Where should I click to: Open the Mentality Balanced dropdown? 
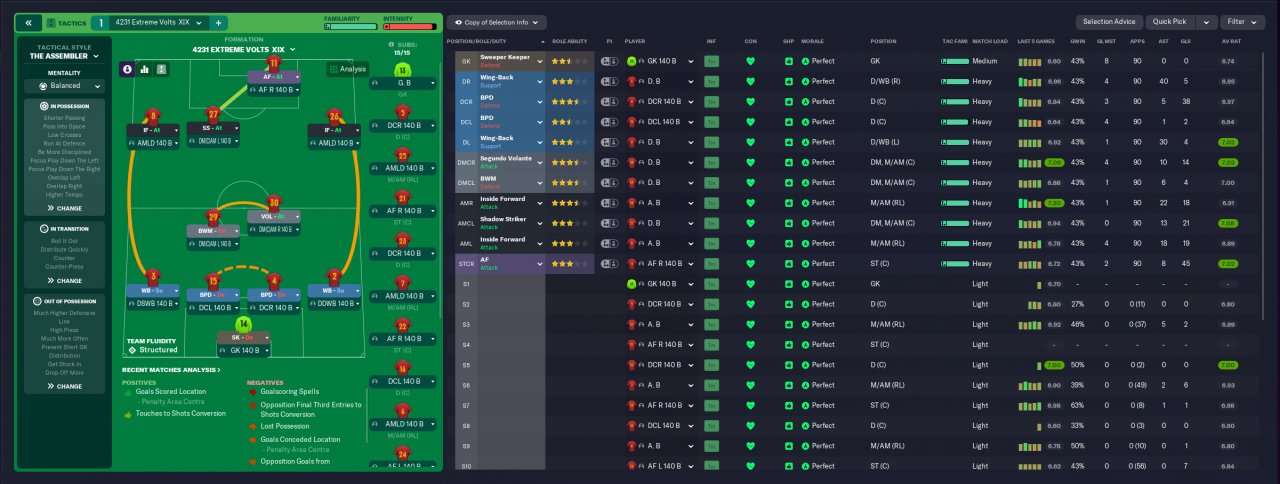(65, 86)
